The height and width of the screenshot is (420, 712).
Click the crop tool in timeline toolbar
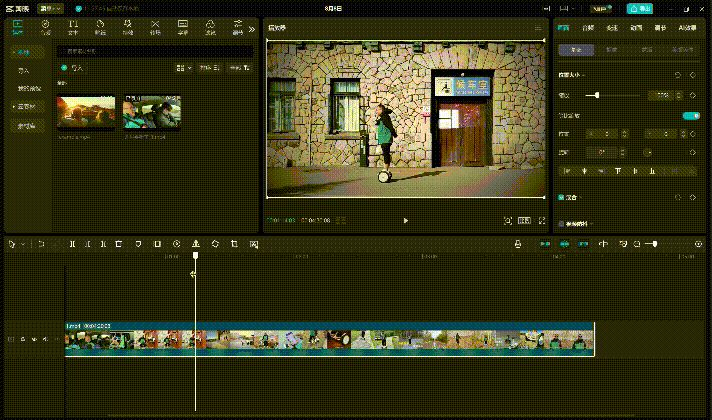234,244
